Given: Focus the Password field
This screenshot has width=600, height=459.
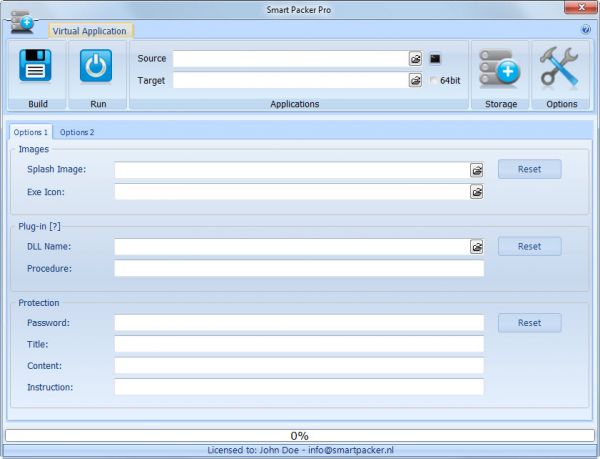Looking at the screenshot, I should (299, 323).
